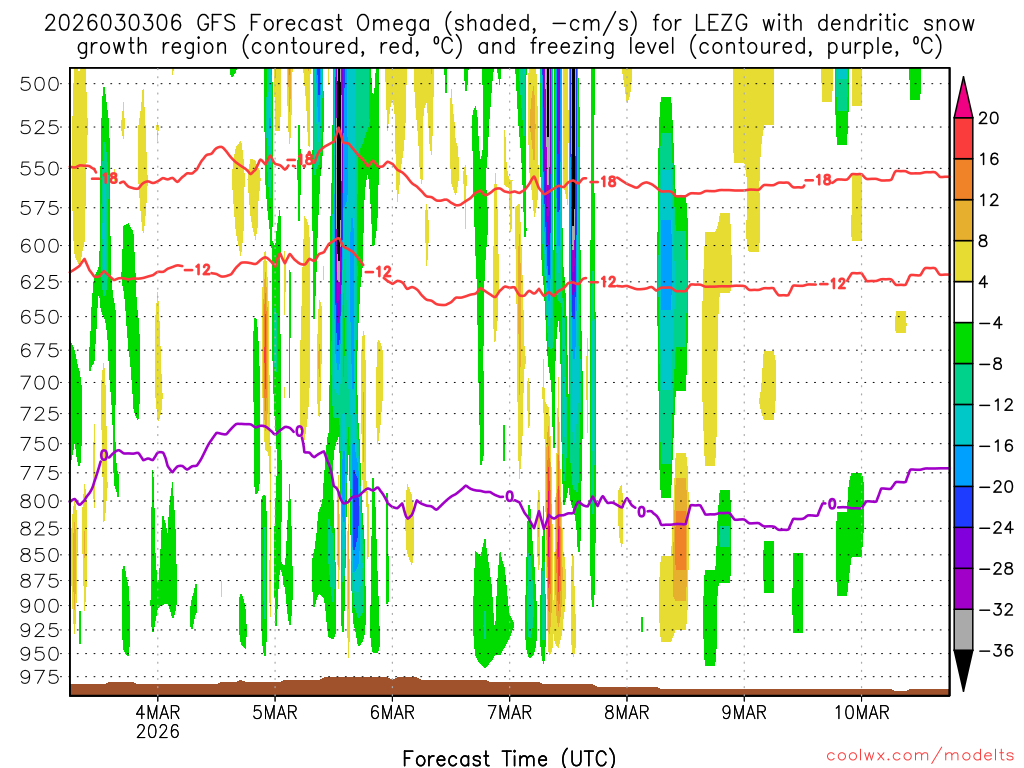This screenshot has width=1024, height=768.
Task: Click the red color swatch between 16 and 20
Action: coord(963,138)
